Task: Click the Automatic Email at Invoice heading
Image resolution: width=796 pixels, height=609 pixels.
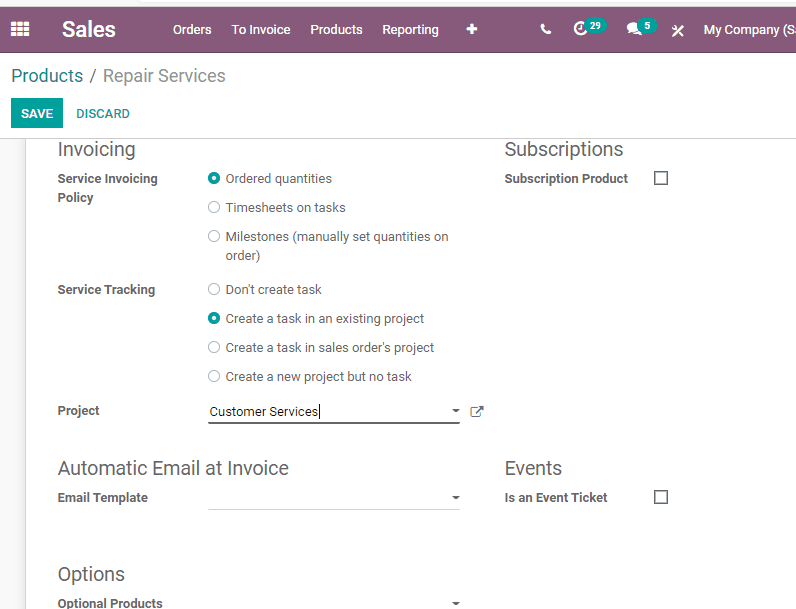Action: click(173, 468)
